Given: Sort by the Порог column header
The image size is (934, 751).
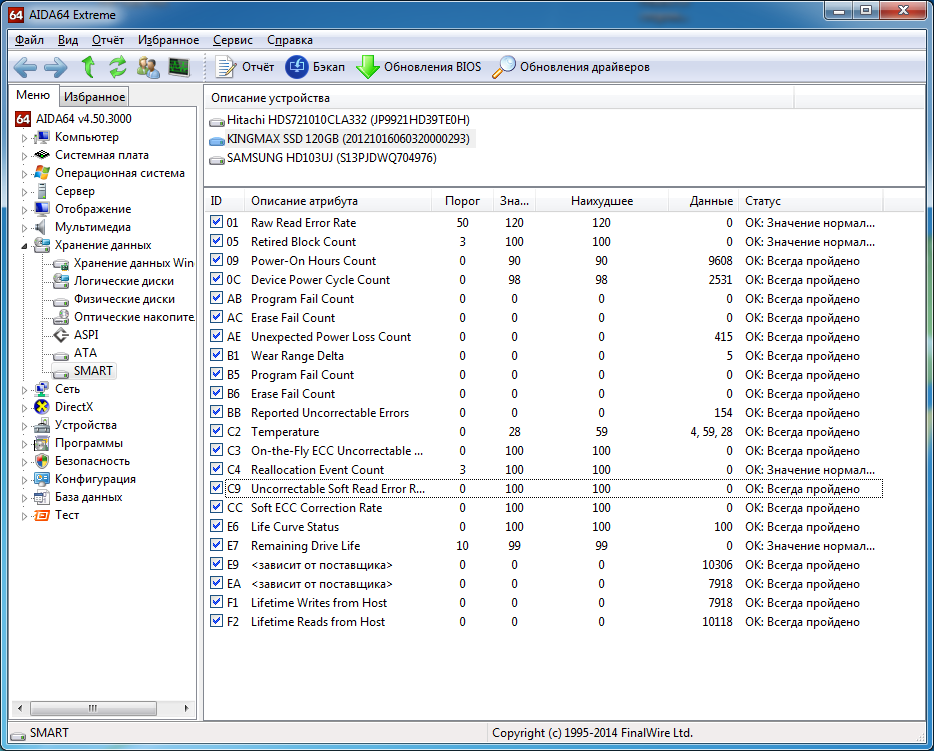Looking at the screenshot, I should point(462,201).
